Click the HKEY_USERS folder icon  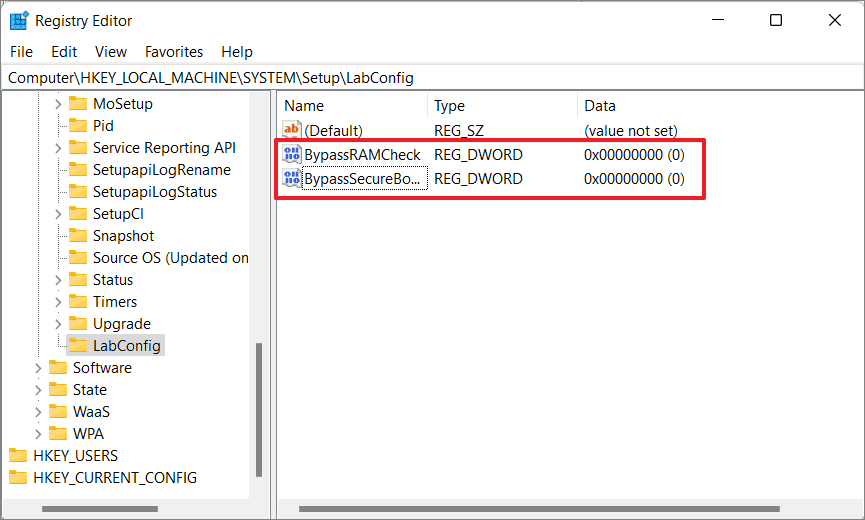18,455
